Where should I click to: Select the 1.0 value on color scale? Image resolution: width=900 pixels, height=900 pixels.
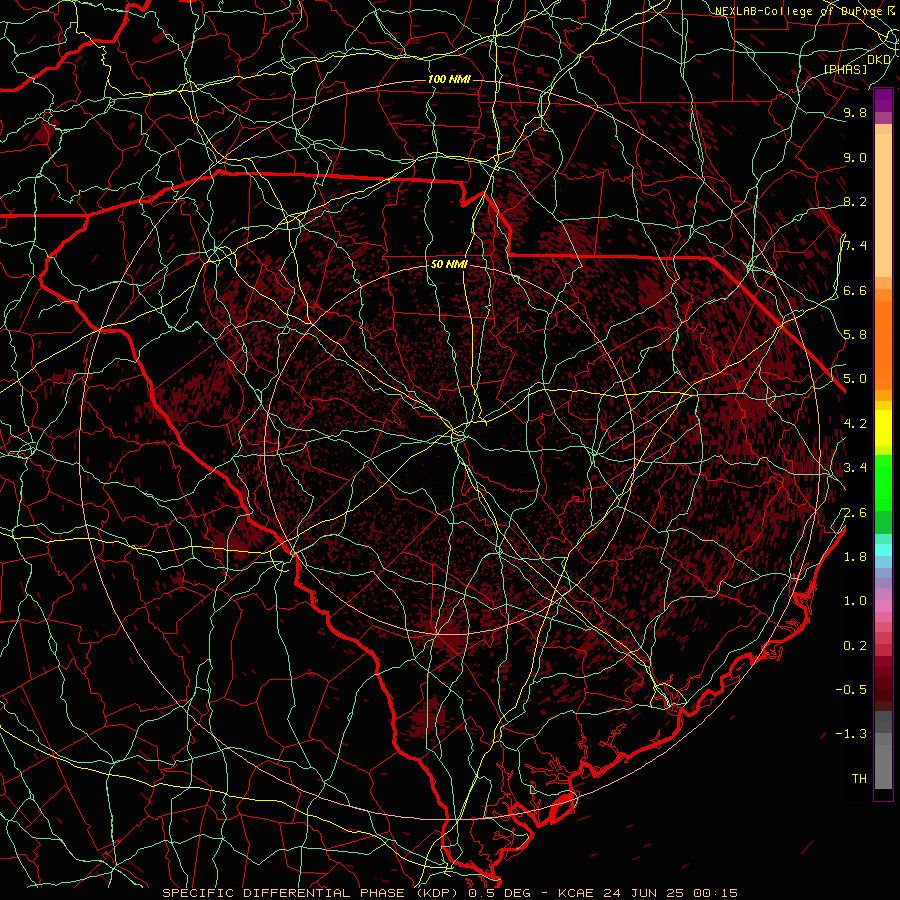coord(855,600)
